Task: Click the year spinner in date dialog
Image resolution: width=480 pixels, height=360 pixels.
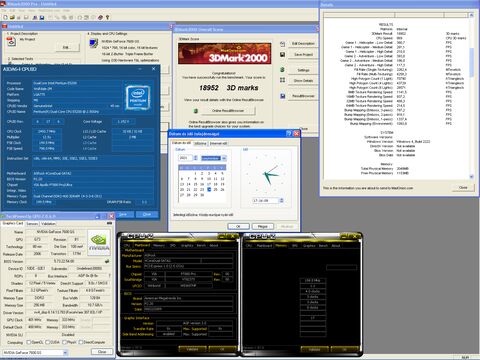Action: [x=196, y=158]
